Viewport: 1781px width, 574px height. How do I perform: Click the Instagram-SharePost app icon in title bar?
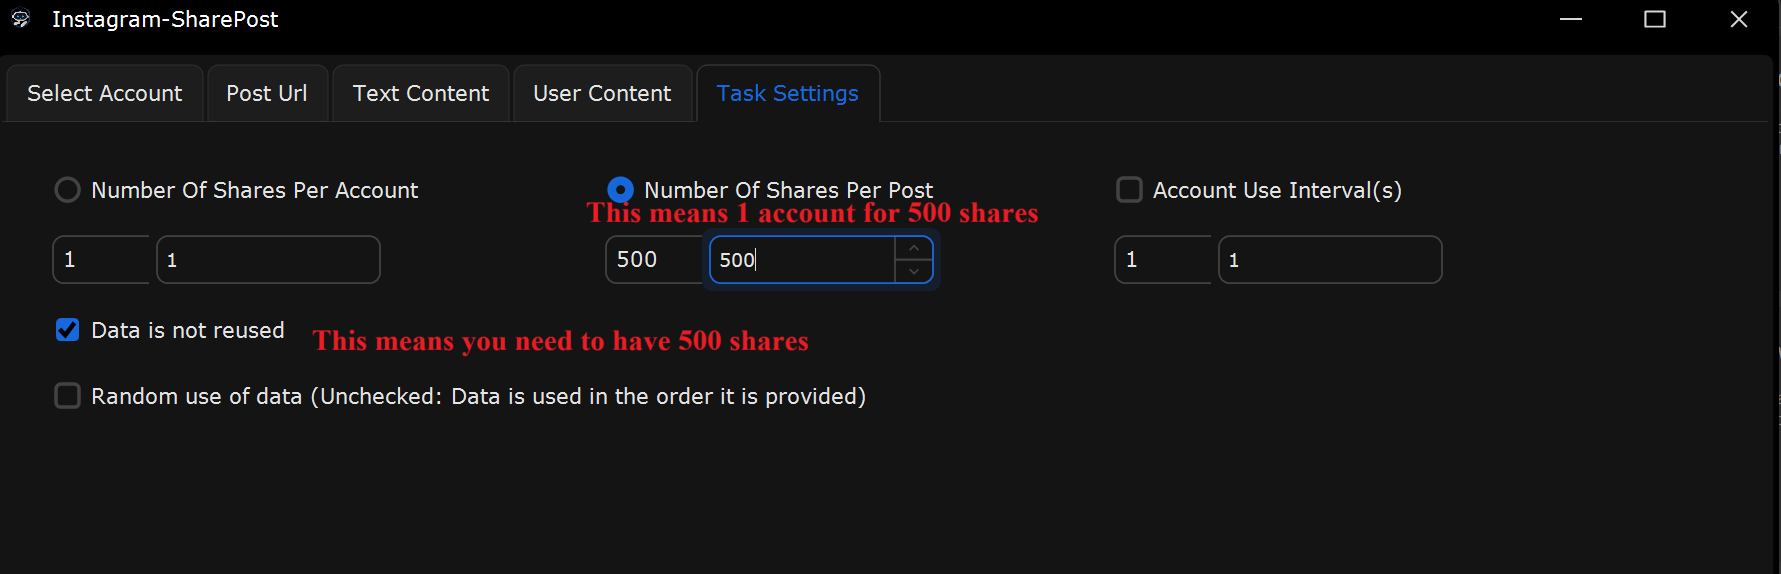(20, 19)
